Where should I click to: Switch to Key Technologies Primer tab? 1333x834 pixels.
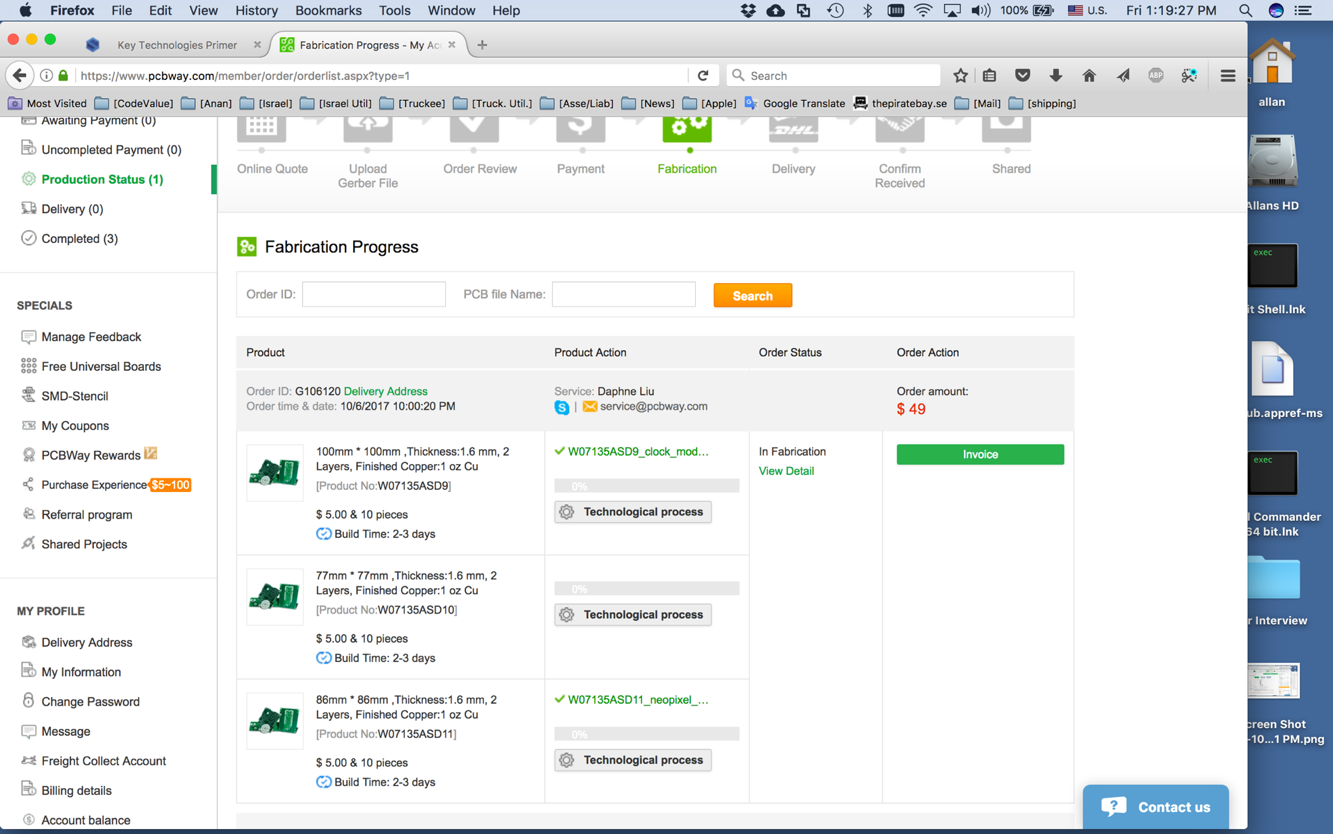(x=177, y=45)
